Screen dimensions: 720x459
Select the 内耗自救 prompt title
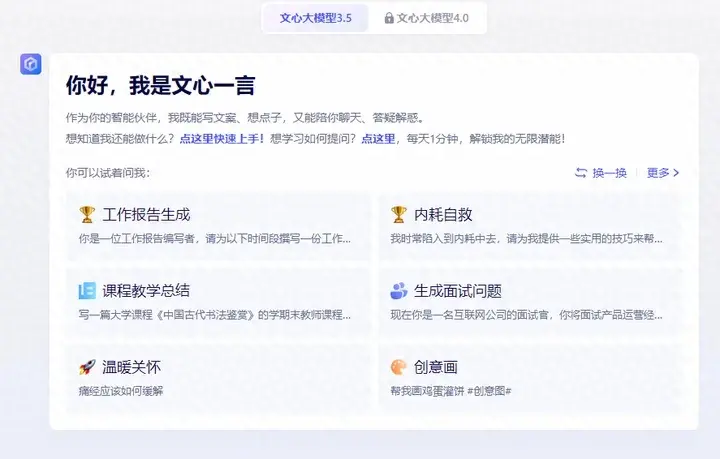point(443,214)
